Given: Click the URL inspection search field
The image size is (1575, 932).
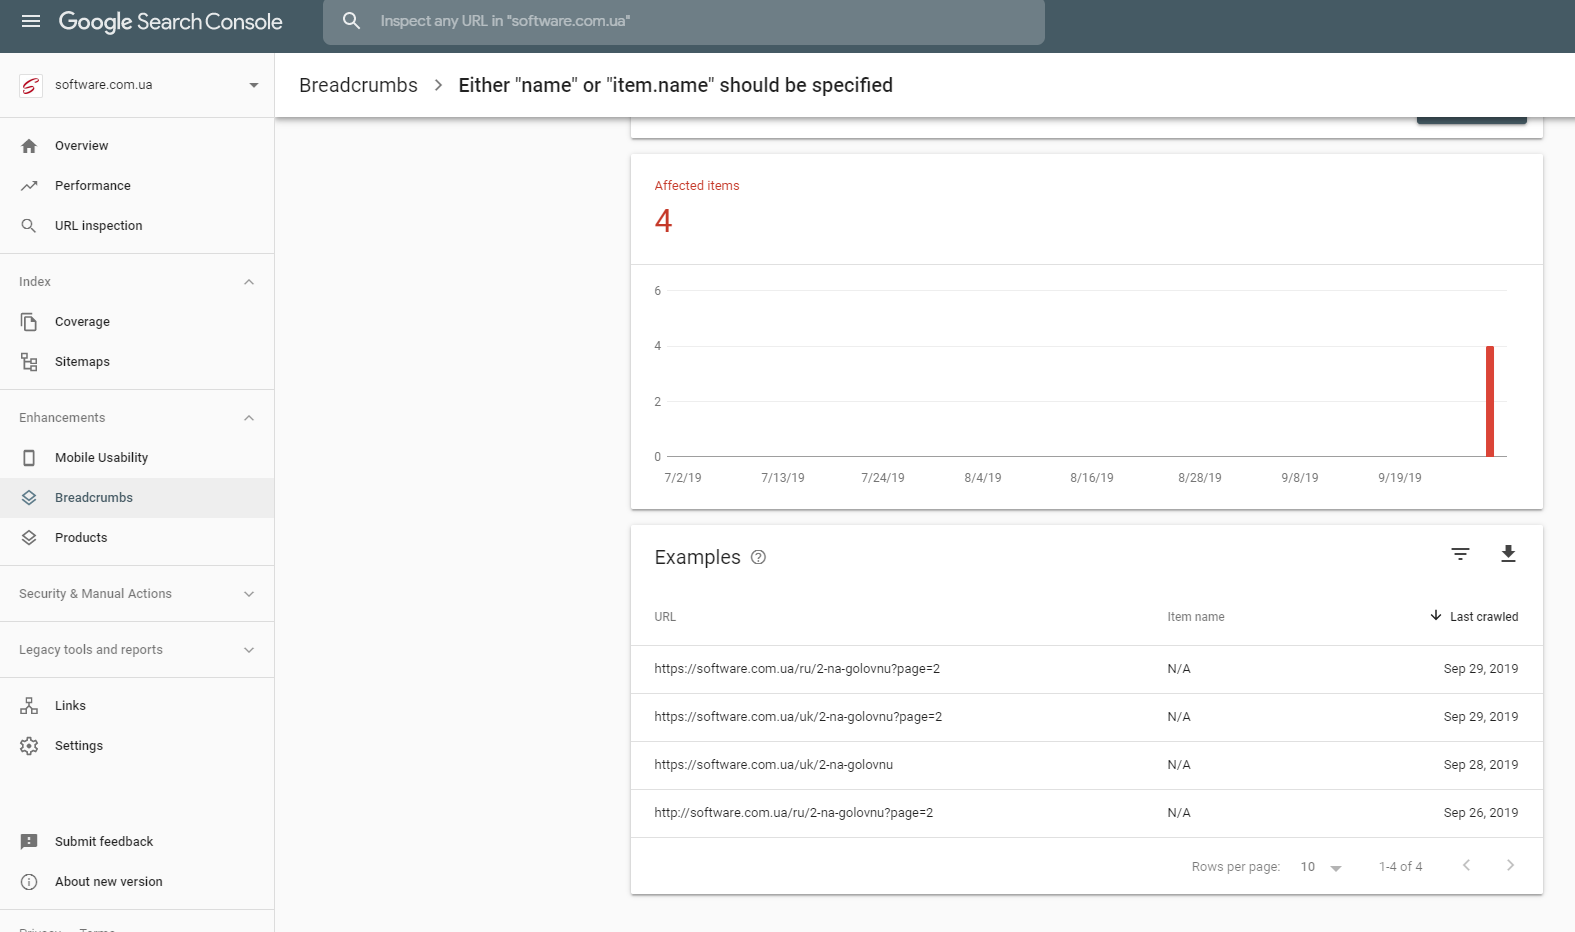Looking at the screenshot, I should 684,22.
